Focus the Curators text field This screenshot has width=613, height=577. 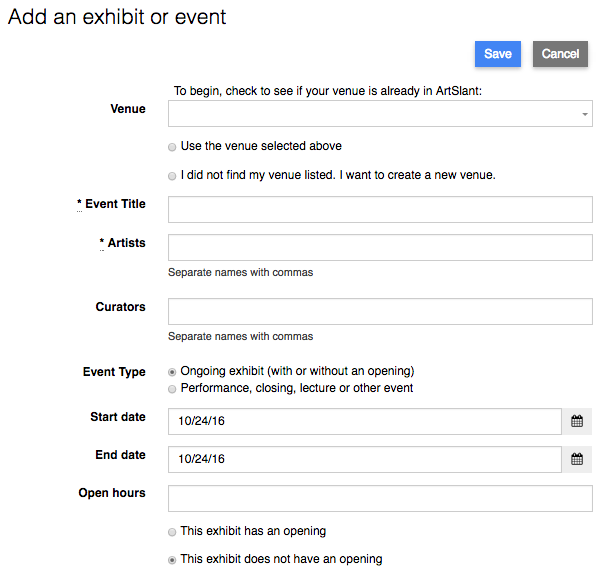coord(380,312)
